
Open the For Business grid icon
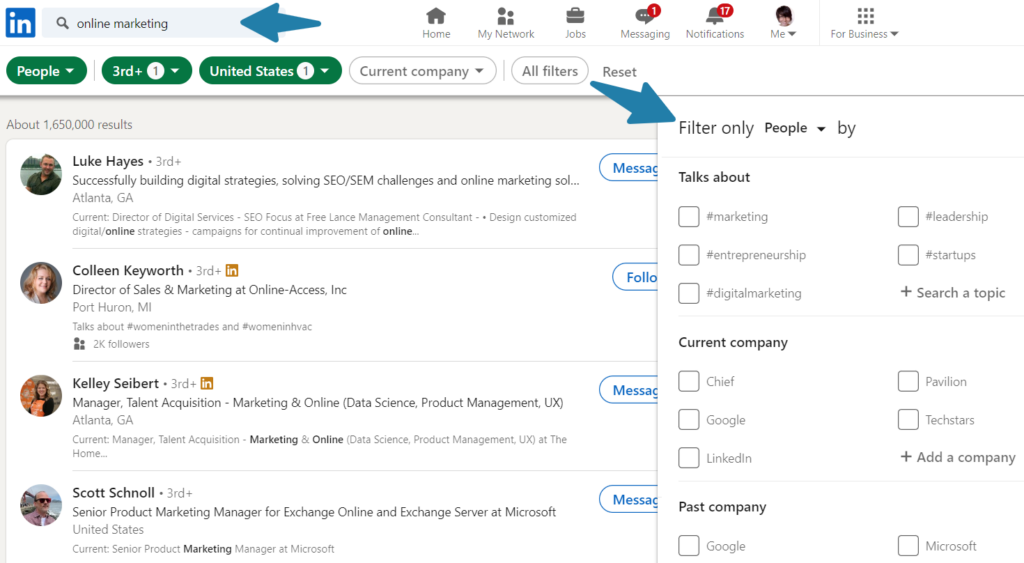click(x=865, y=16)
